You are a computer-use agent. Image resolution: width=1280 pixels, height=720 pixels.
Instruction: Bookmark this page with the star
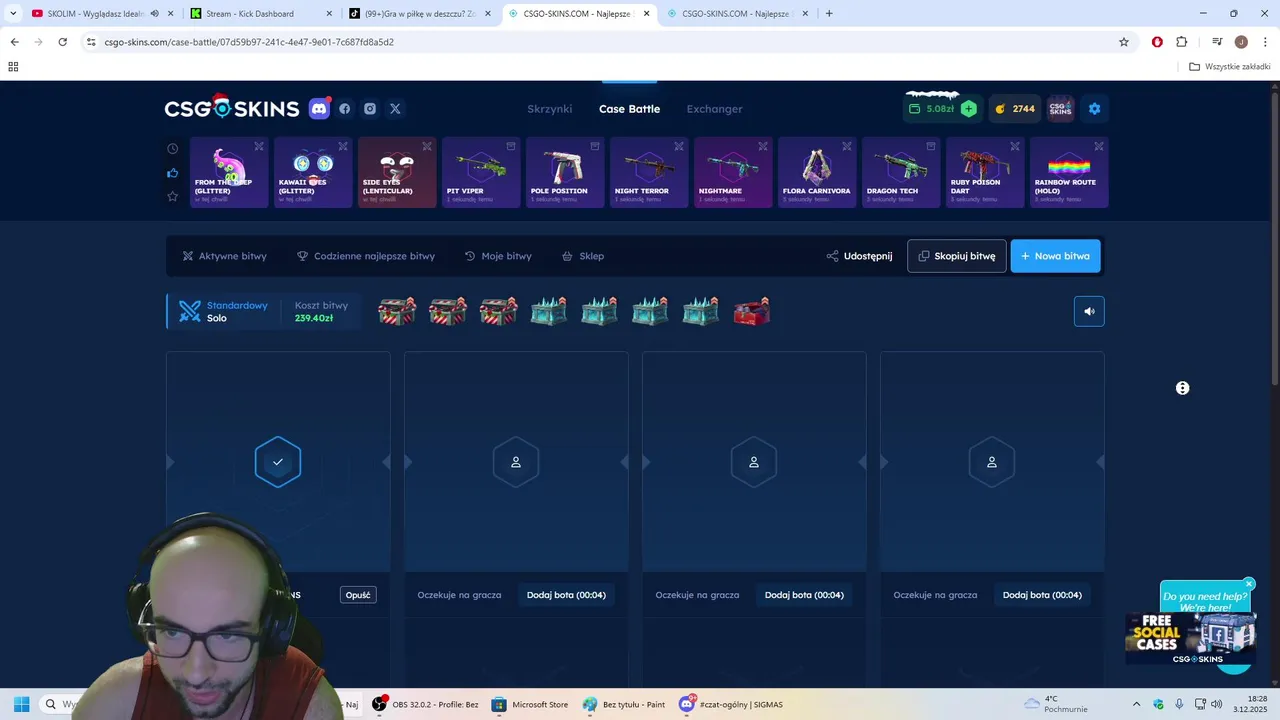[1124, 42]
